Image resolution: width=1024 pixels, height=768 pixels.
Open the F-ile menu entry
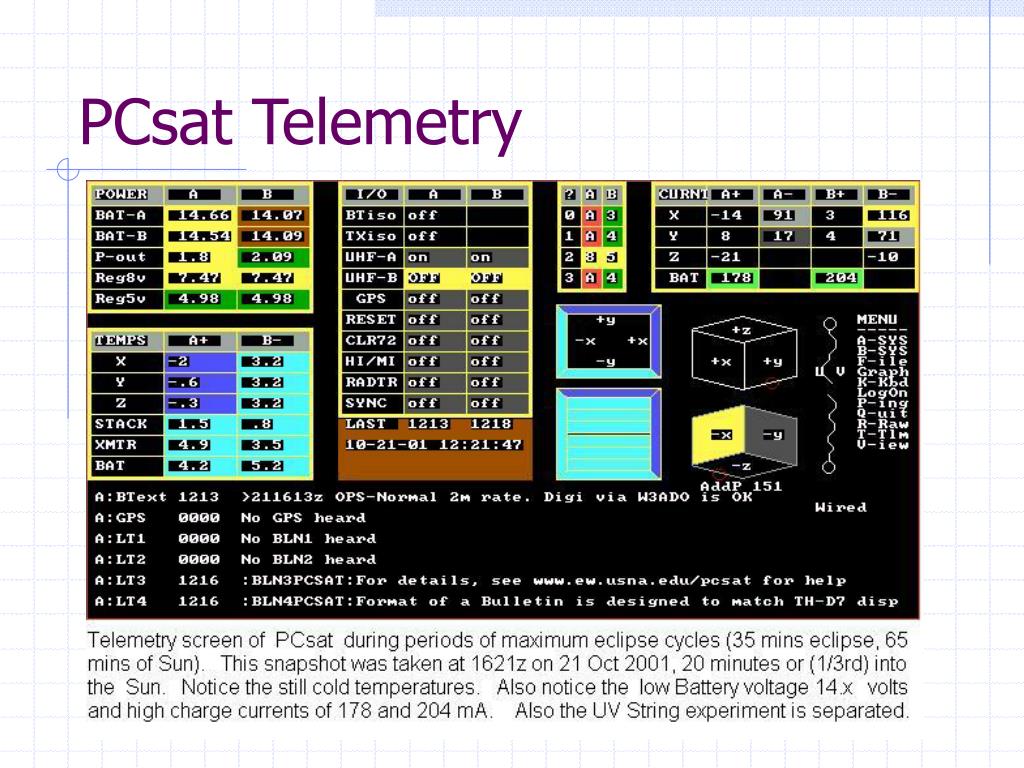(x=882, y=361)
